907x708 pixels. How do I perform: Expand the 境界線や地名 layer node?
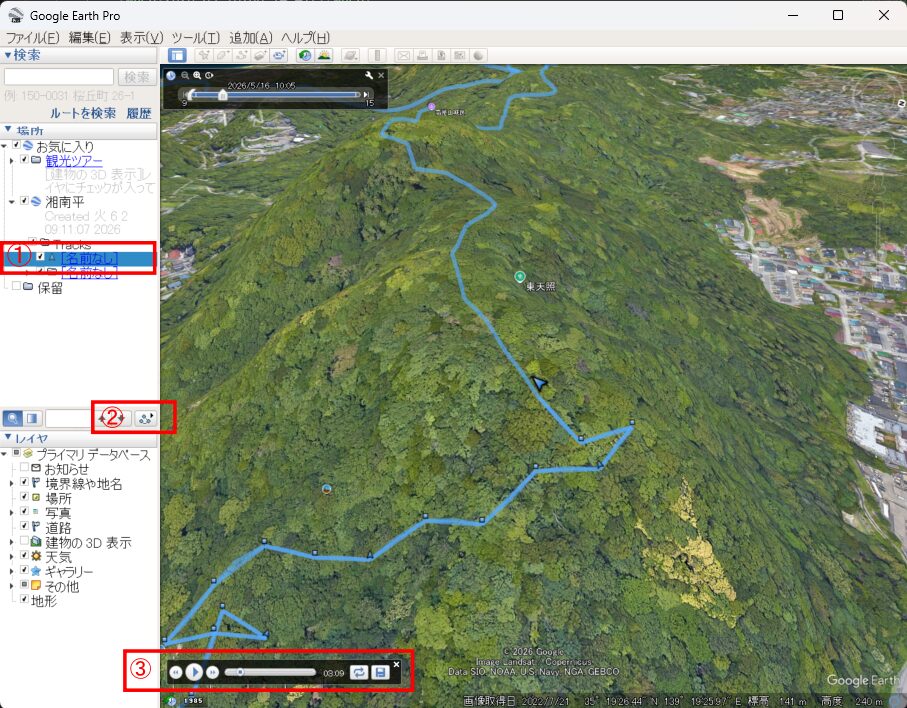(12, 483)
